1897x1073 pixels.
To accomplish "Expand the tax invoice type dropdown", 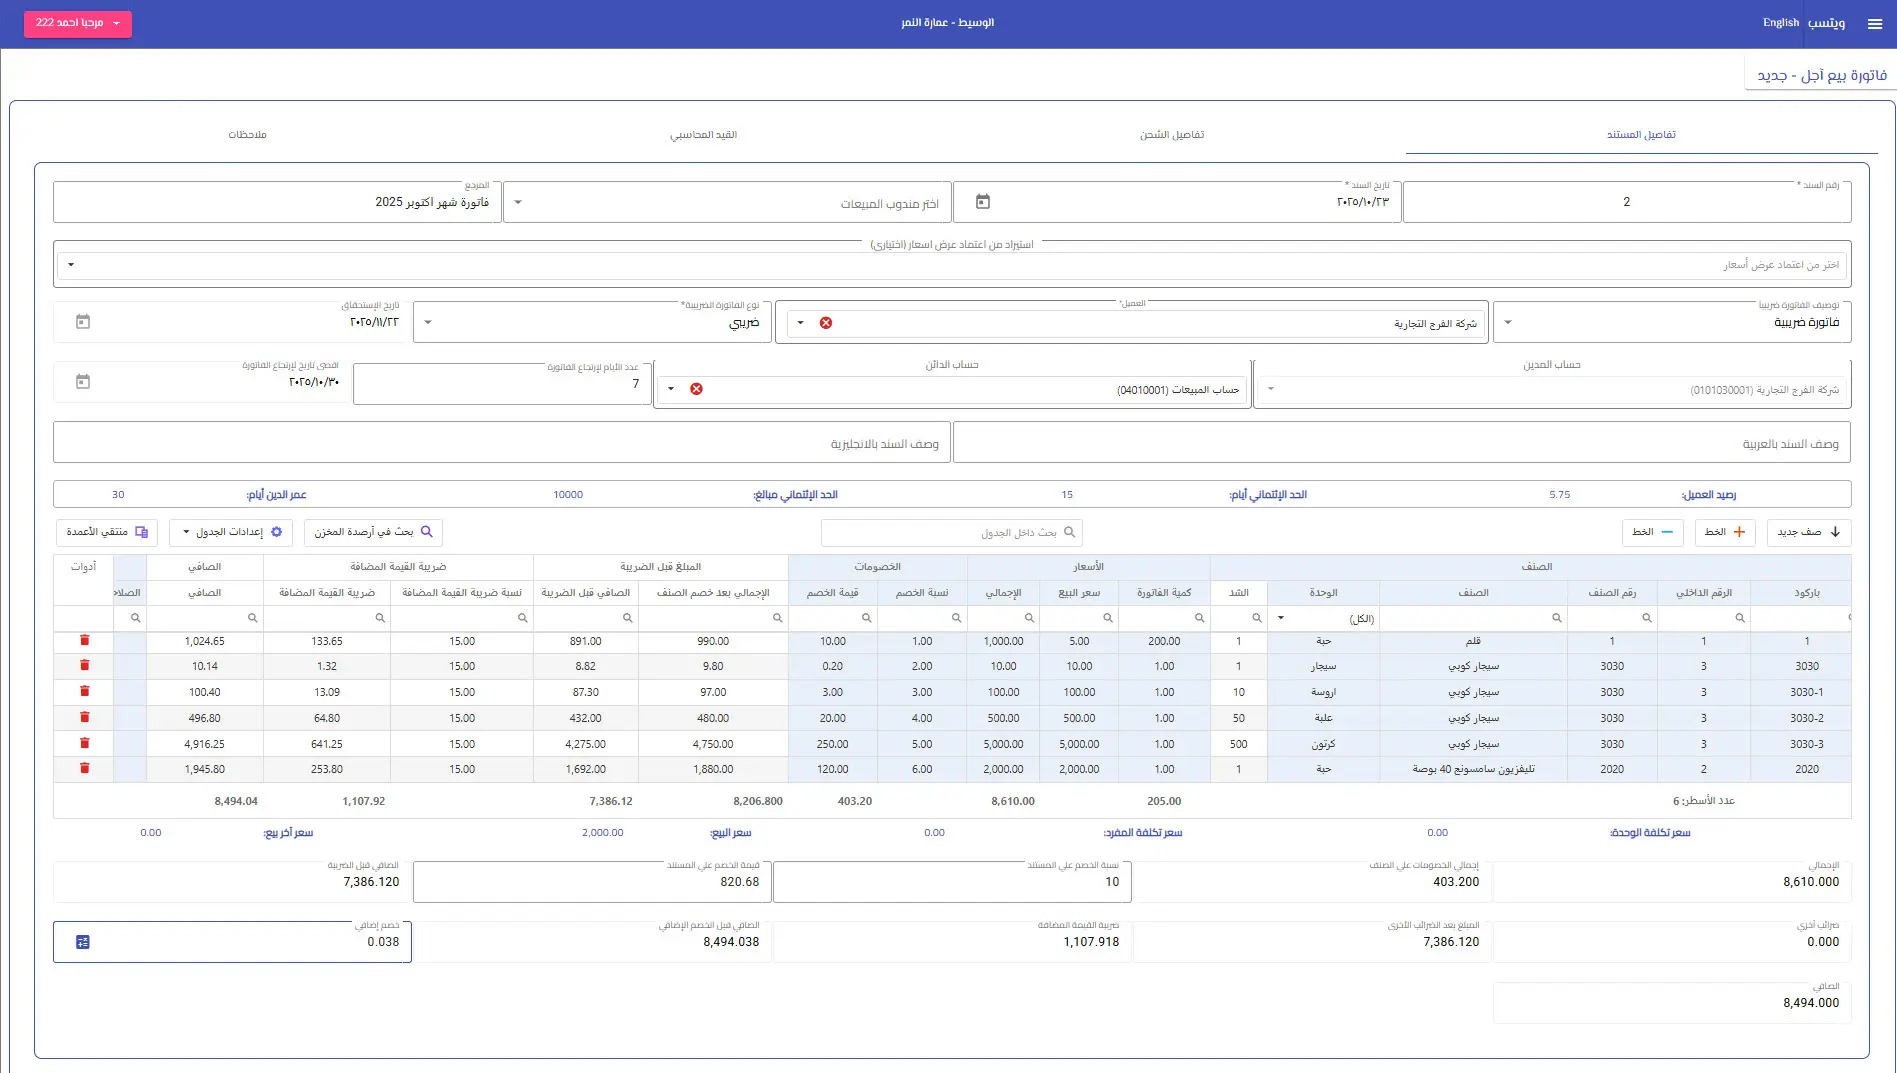I will 428,323.
